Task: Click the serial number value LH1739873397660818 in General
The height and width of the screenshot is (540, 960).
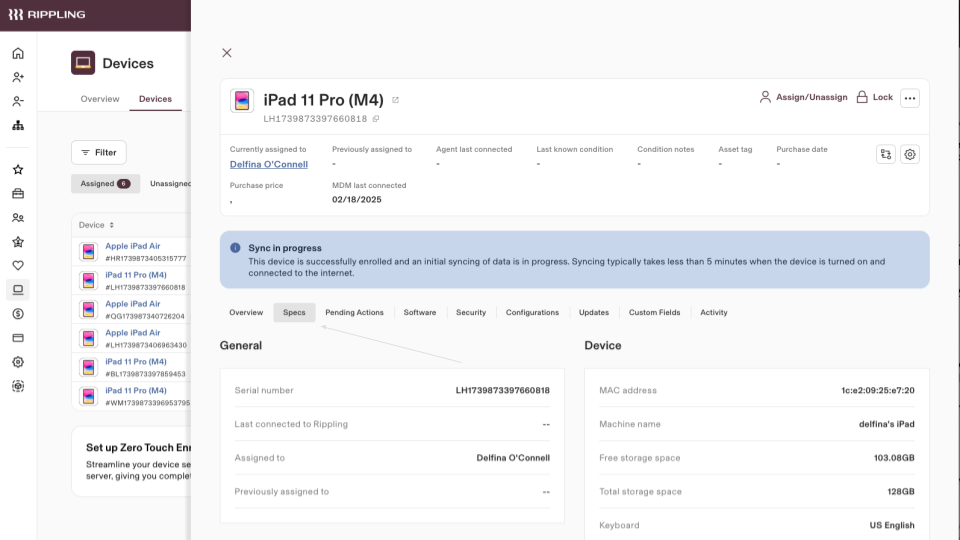Action: click(x=503, y=390)
